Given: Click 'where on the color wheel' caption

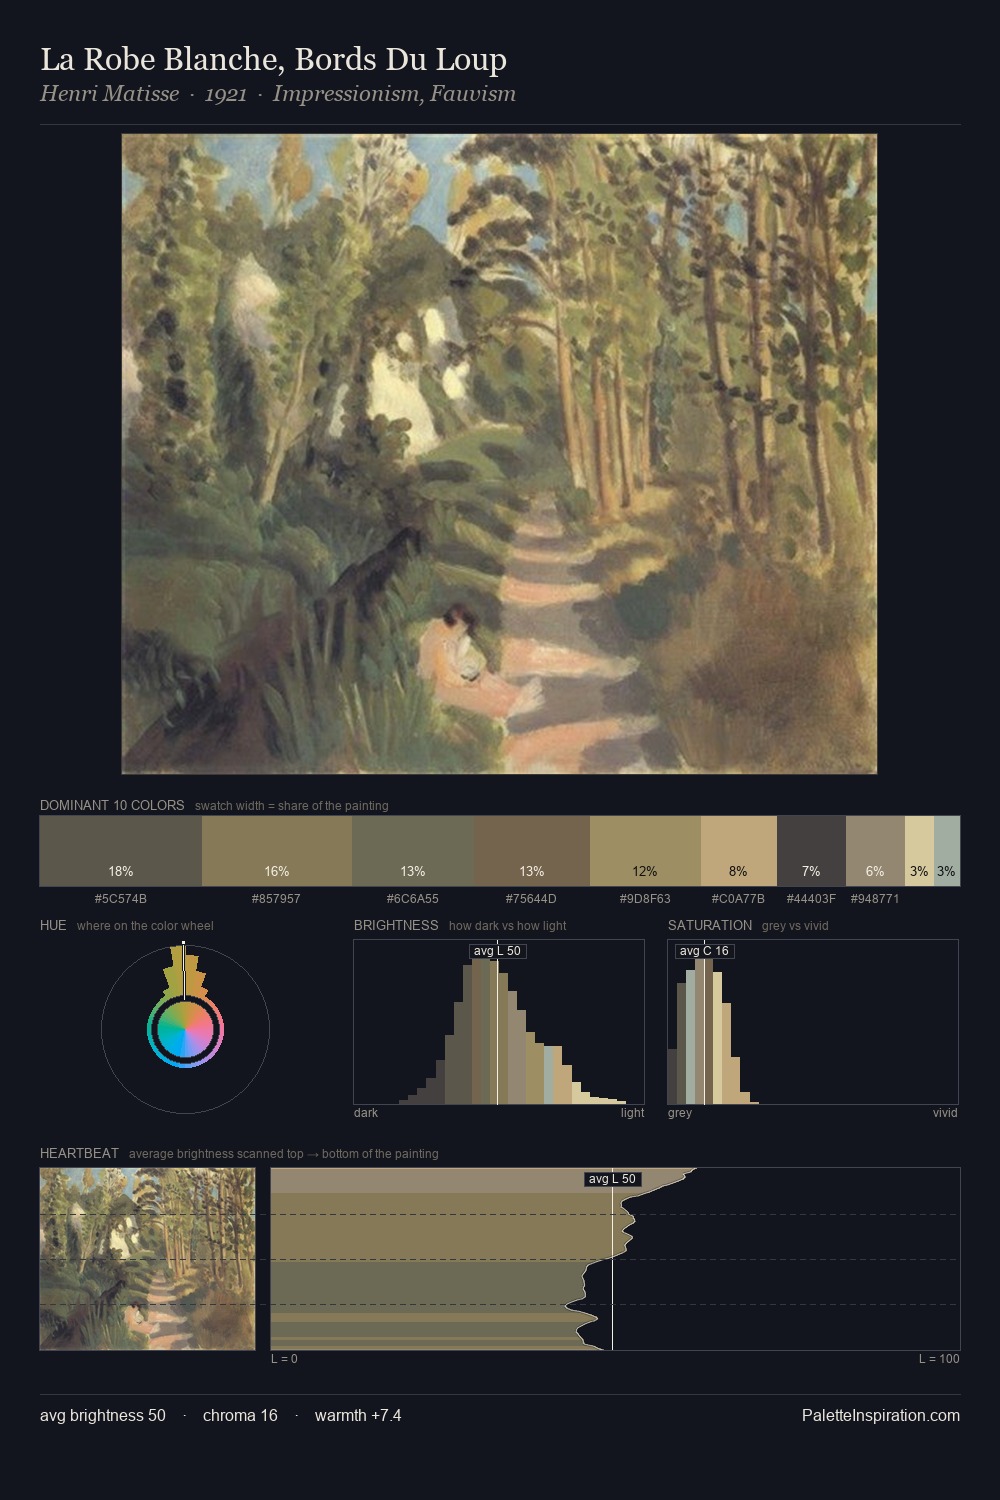Looking at the screenshot, I should point(145,926).
